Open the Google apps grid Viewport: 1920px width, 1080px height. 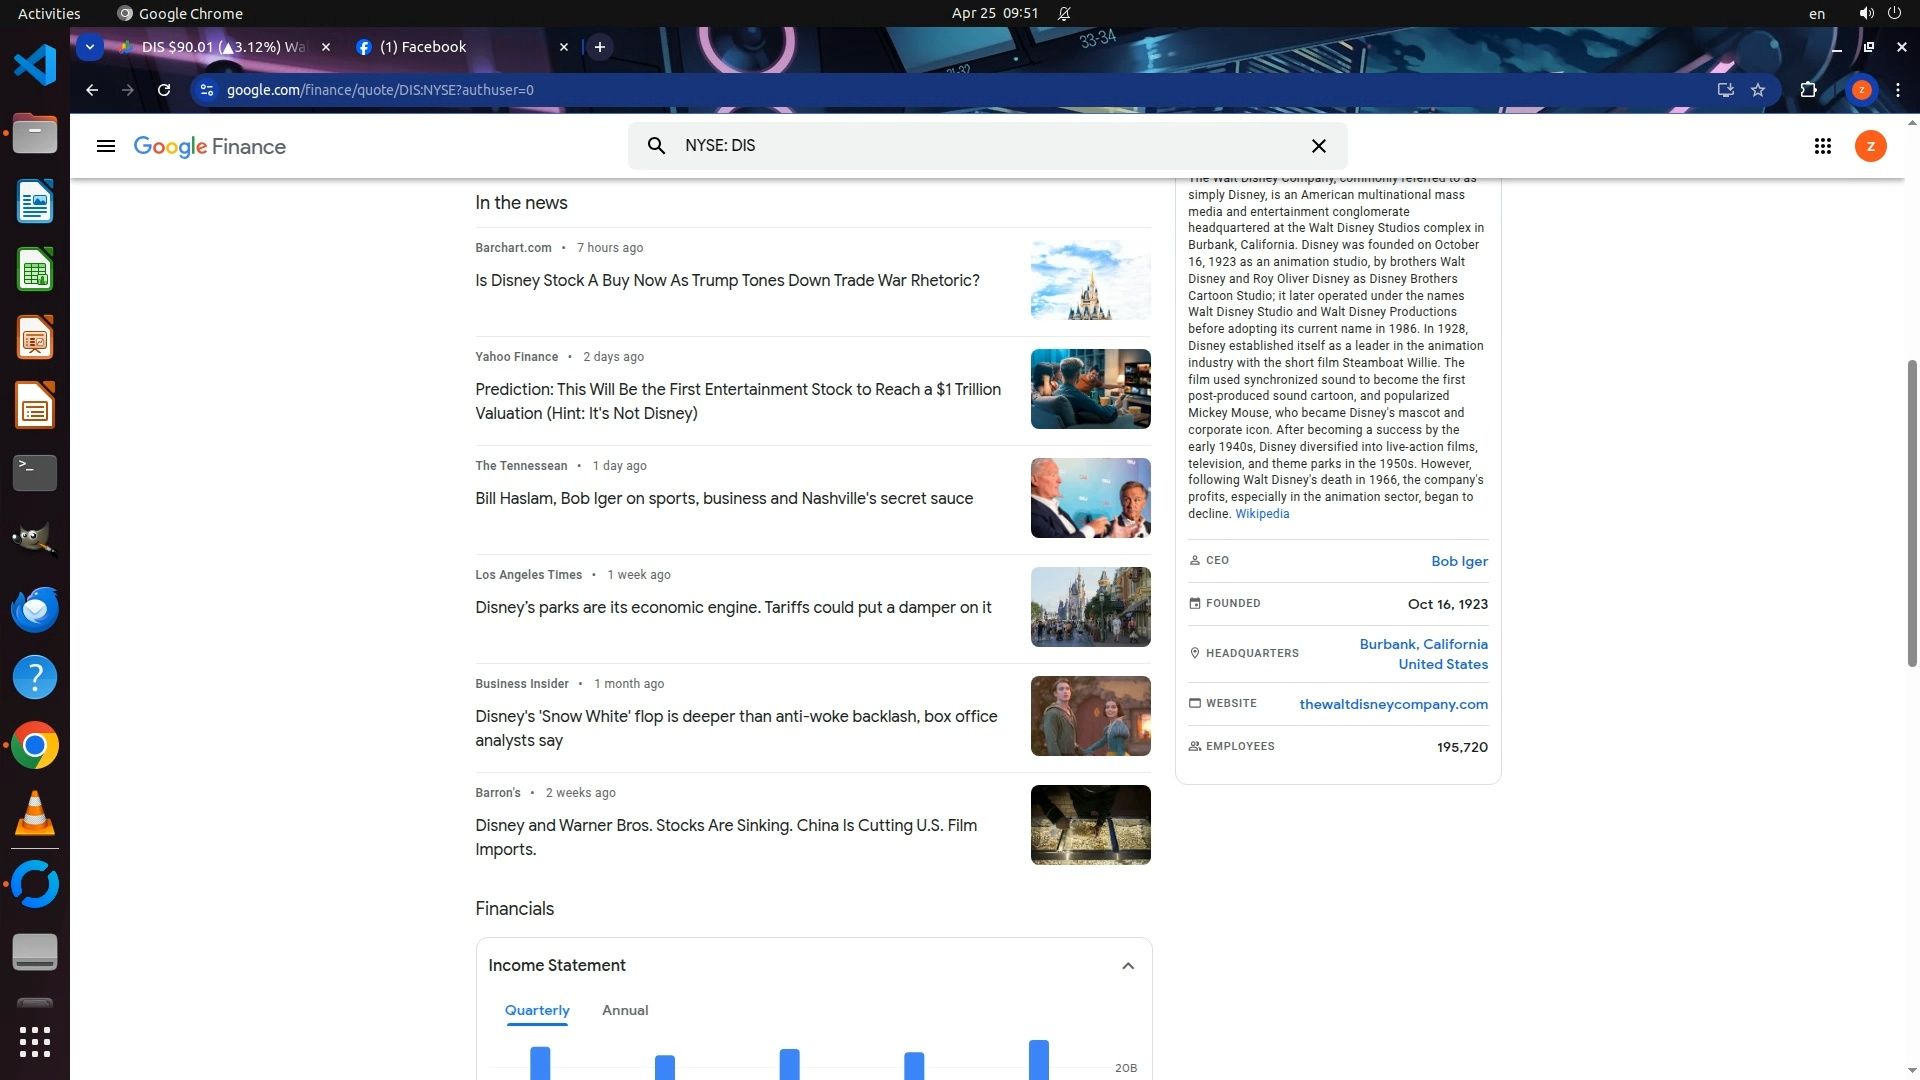coord(1822,146)
